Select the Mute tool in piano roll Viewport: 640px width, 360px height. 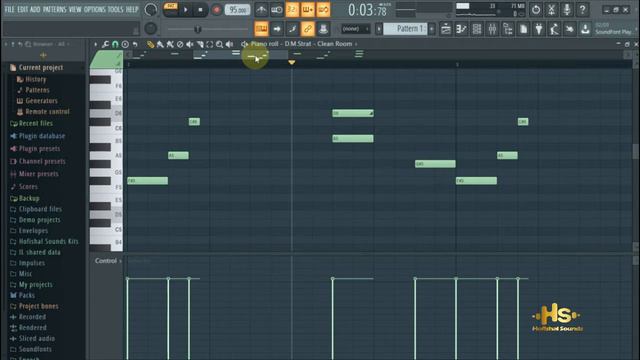click(190, 44)
